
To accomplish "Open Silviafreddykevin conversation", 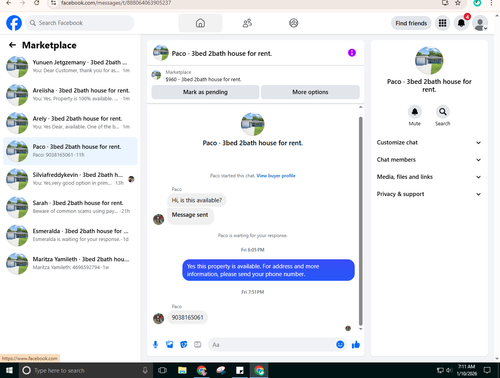I will [70, 179].
